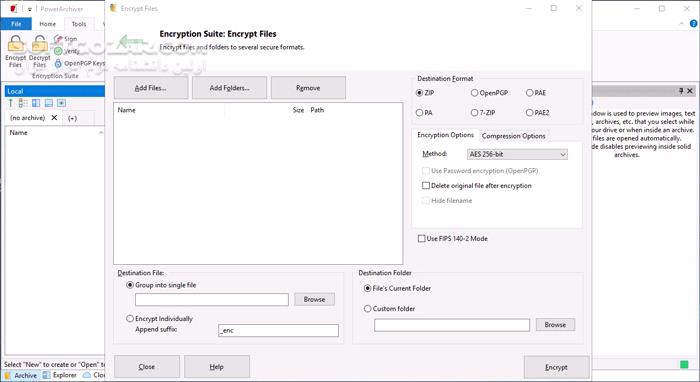
Task: Click the cloud icon in bottom bar
Action: tap(87, 375)
